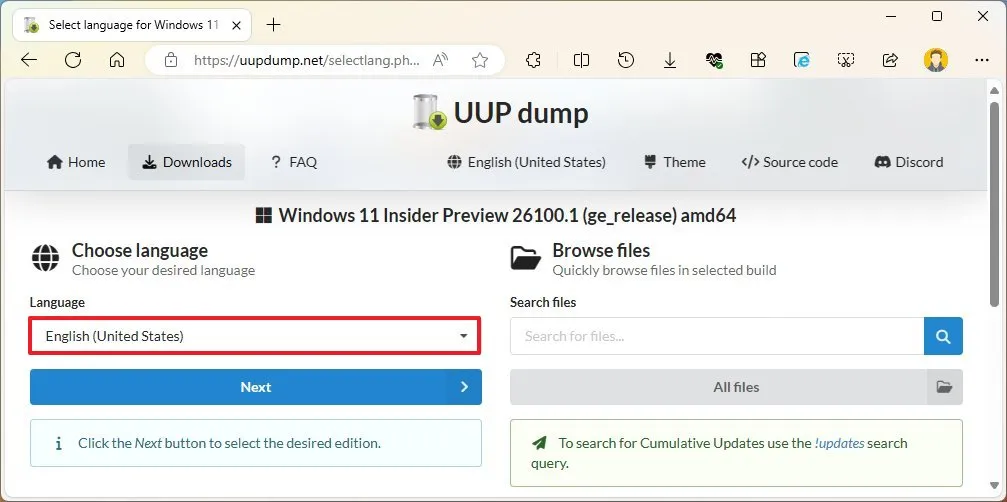Reload in Internet Explorer mode
This screenshot has height=502, width=1007.
click(x=802, y=60)
